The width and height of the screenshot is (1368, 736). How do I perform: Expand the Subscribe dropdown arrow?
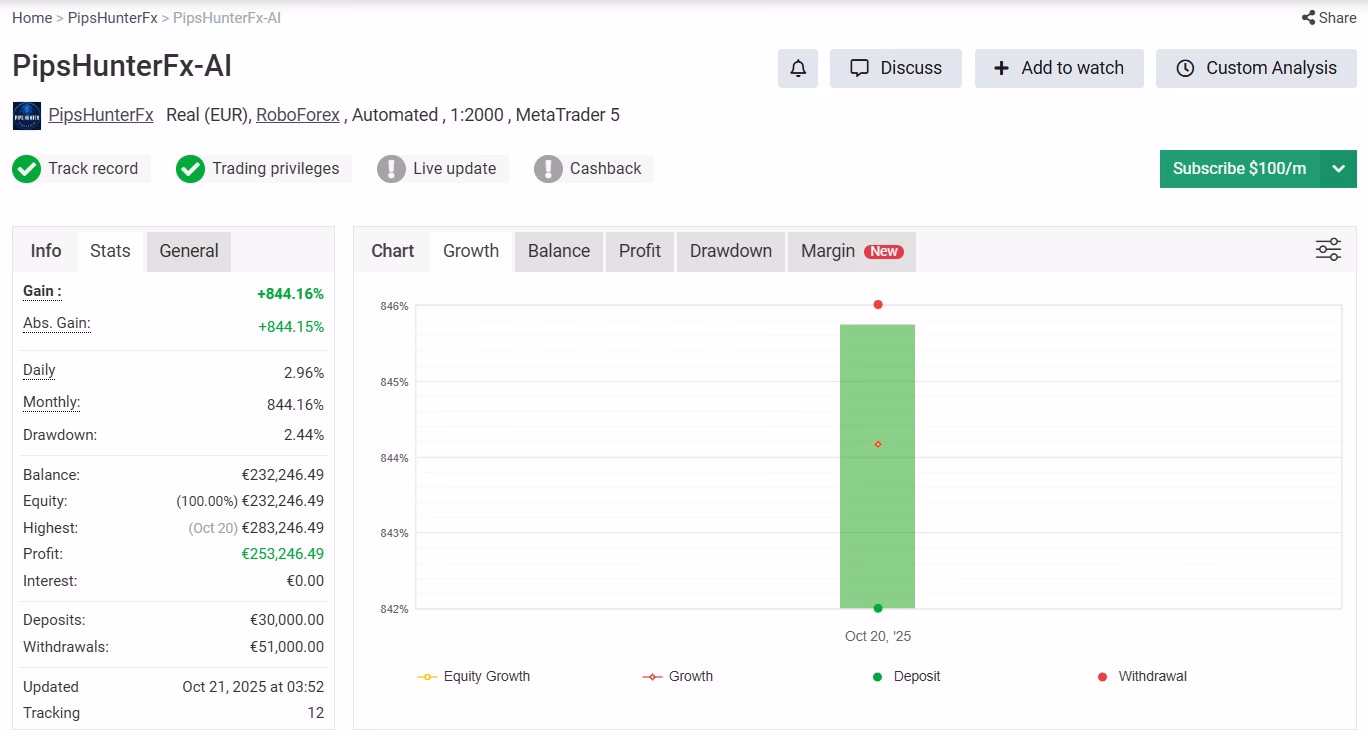tap(1339, 169)
